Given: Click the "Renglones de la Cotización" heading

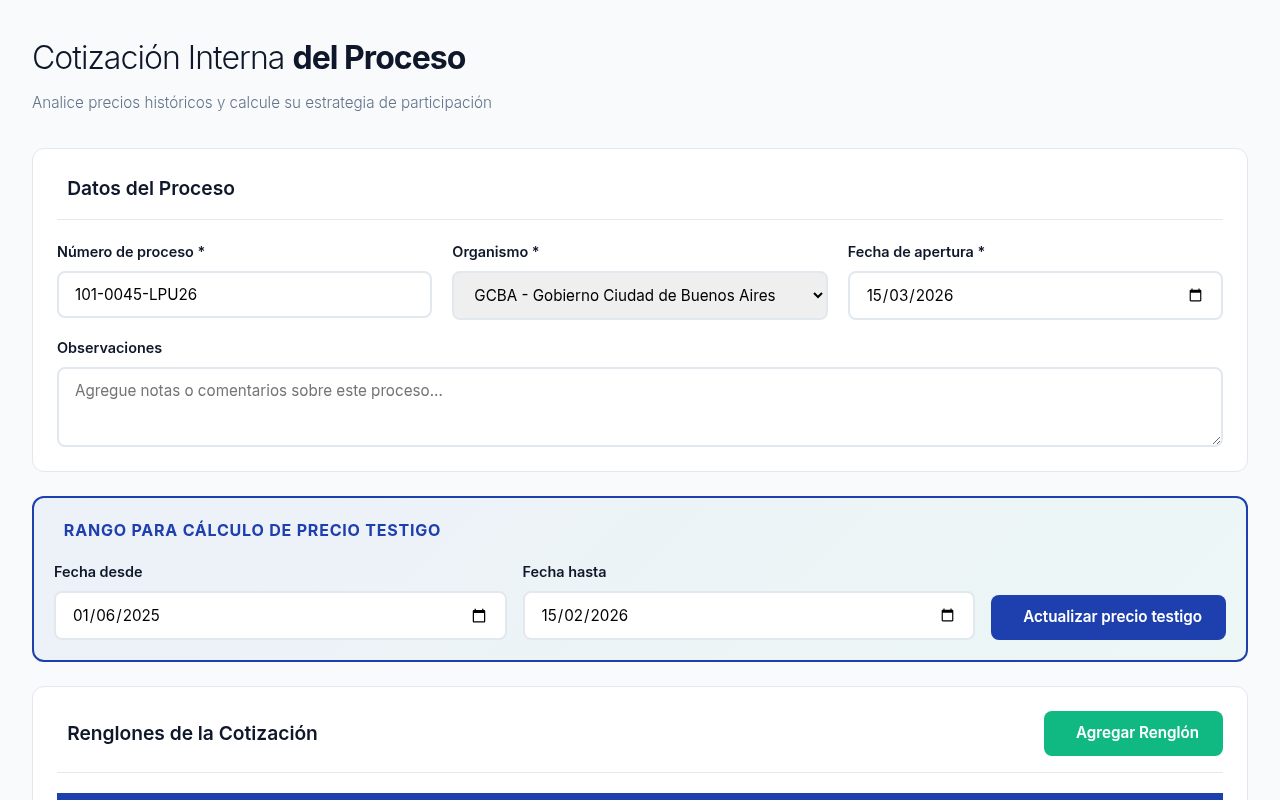Looking at the screenshot, I should pos(192,733).
